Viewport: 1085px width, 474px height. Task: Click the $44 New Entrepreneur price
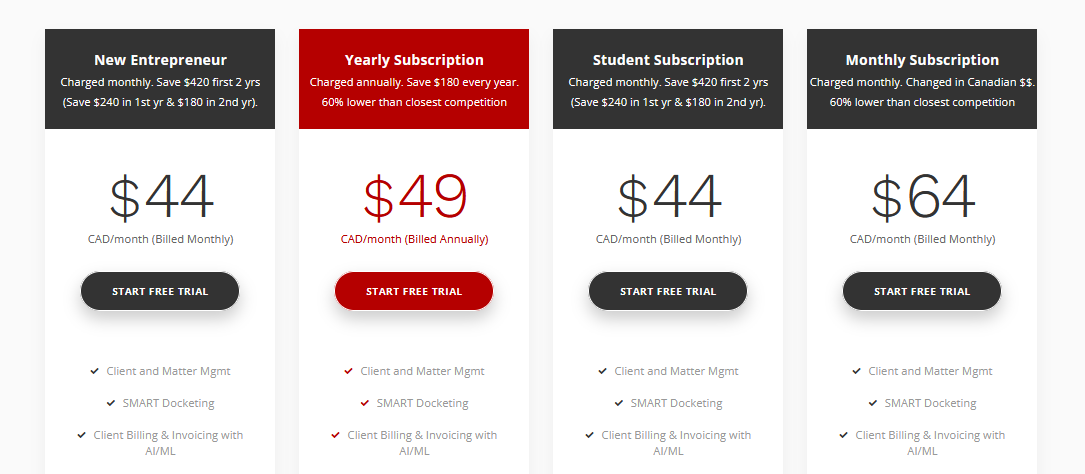(161, 198)
